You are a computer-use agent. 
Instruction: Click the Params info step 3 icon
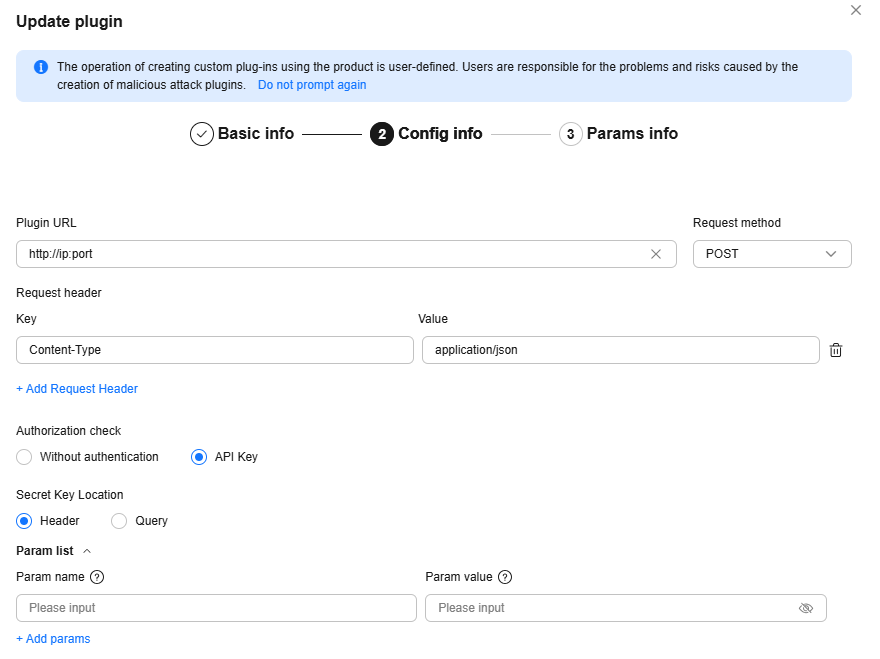[570, 134]
